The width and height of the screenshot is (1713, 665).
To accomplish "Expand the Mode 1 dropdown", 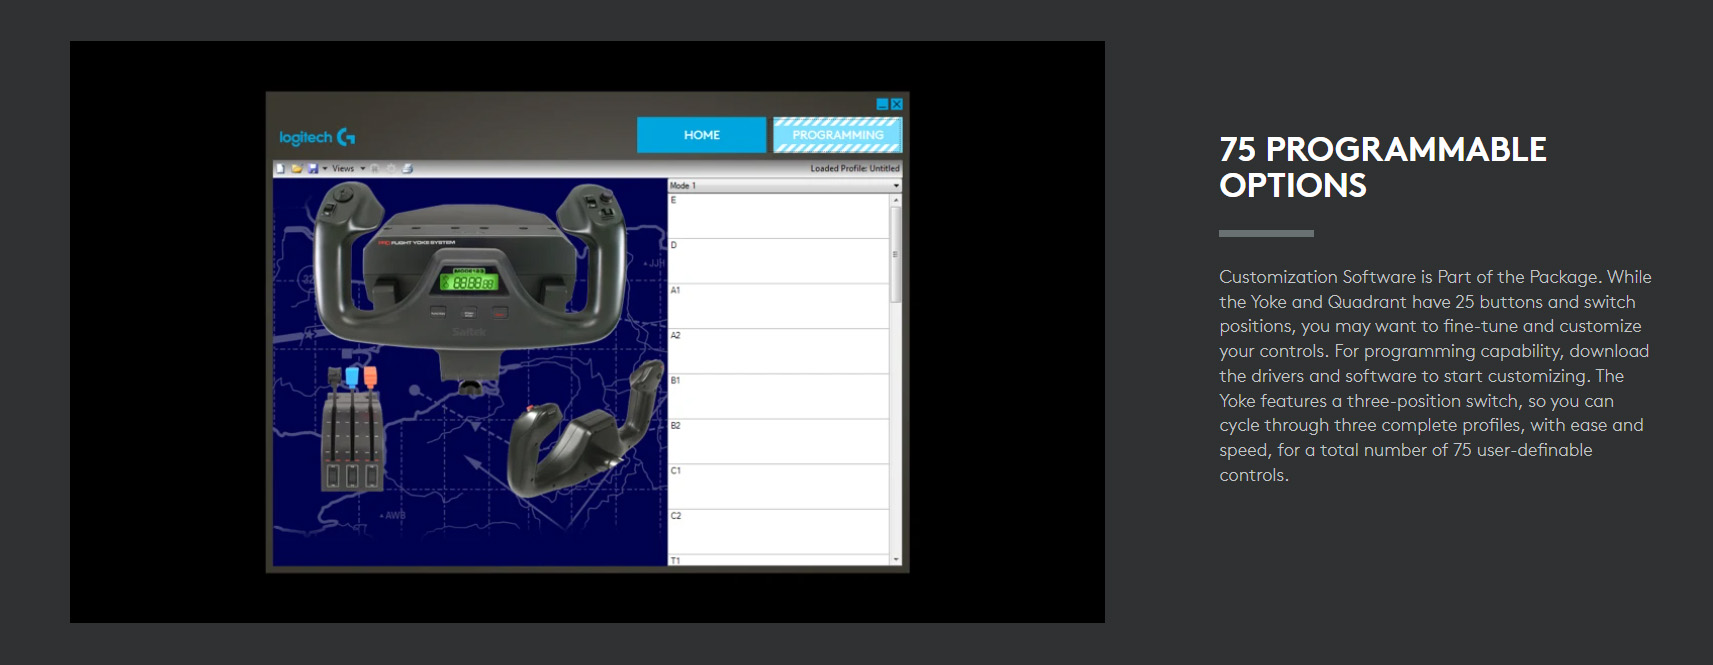I will pos(895,186).
